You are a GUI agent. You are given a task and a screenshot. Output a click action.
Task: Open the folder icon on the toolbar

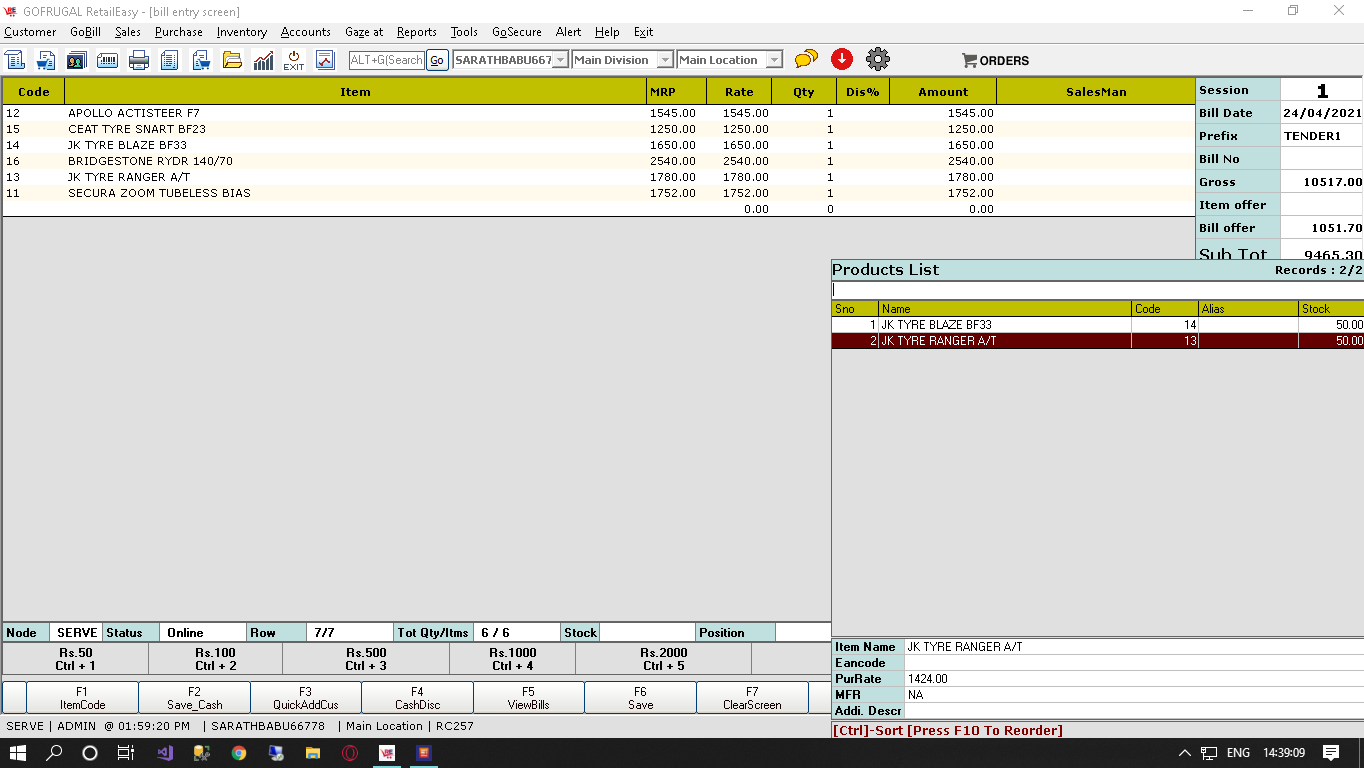[x=232, y=60]
